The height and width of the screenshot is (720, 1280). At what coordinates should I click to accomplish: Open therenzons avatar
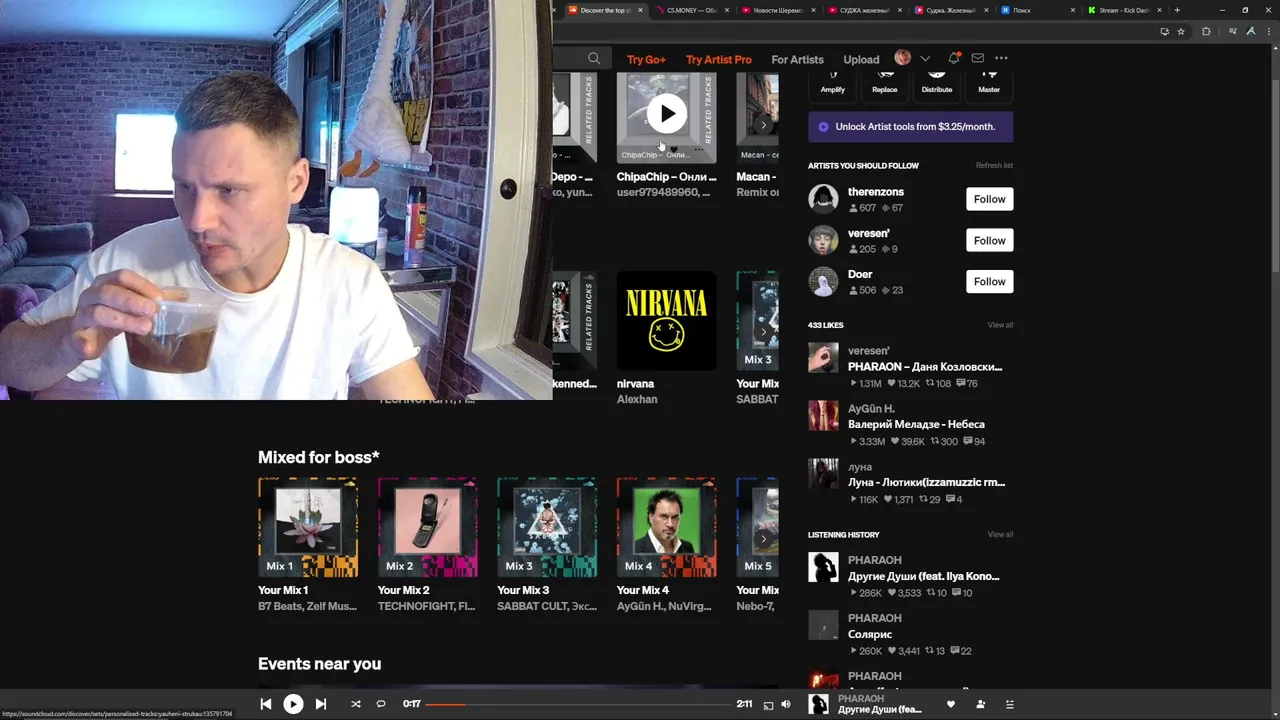[x=823, y=199]
